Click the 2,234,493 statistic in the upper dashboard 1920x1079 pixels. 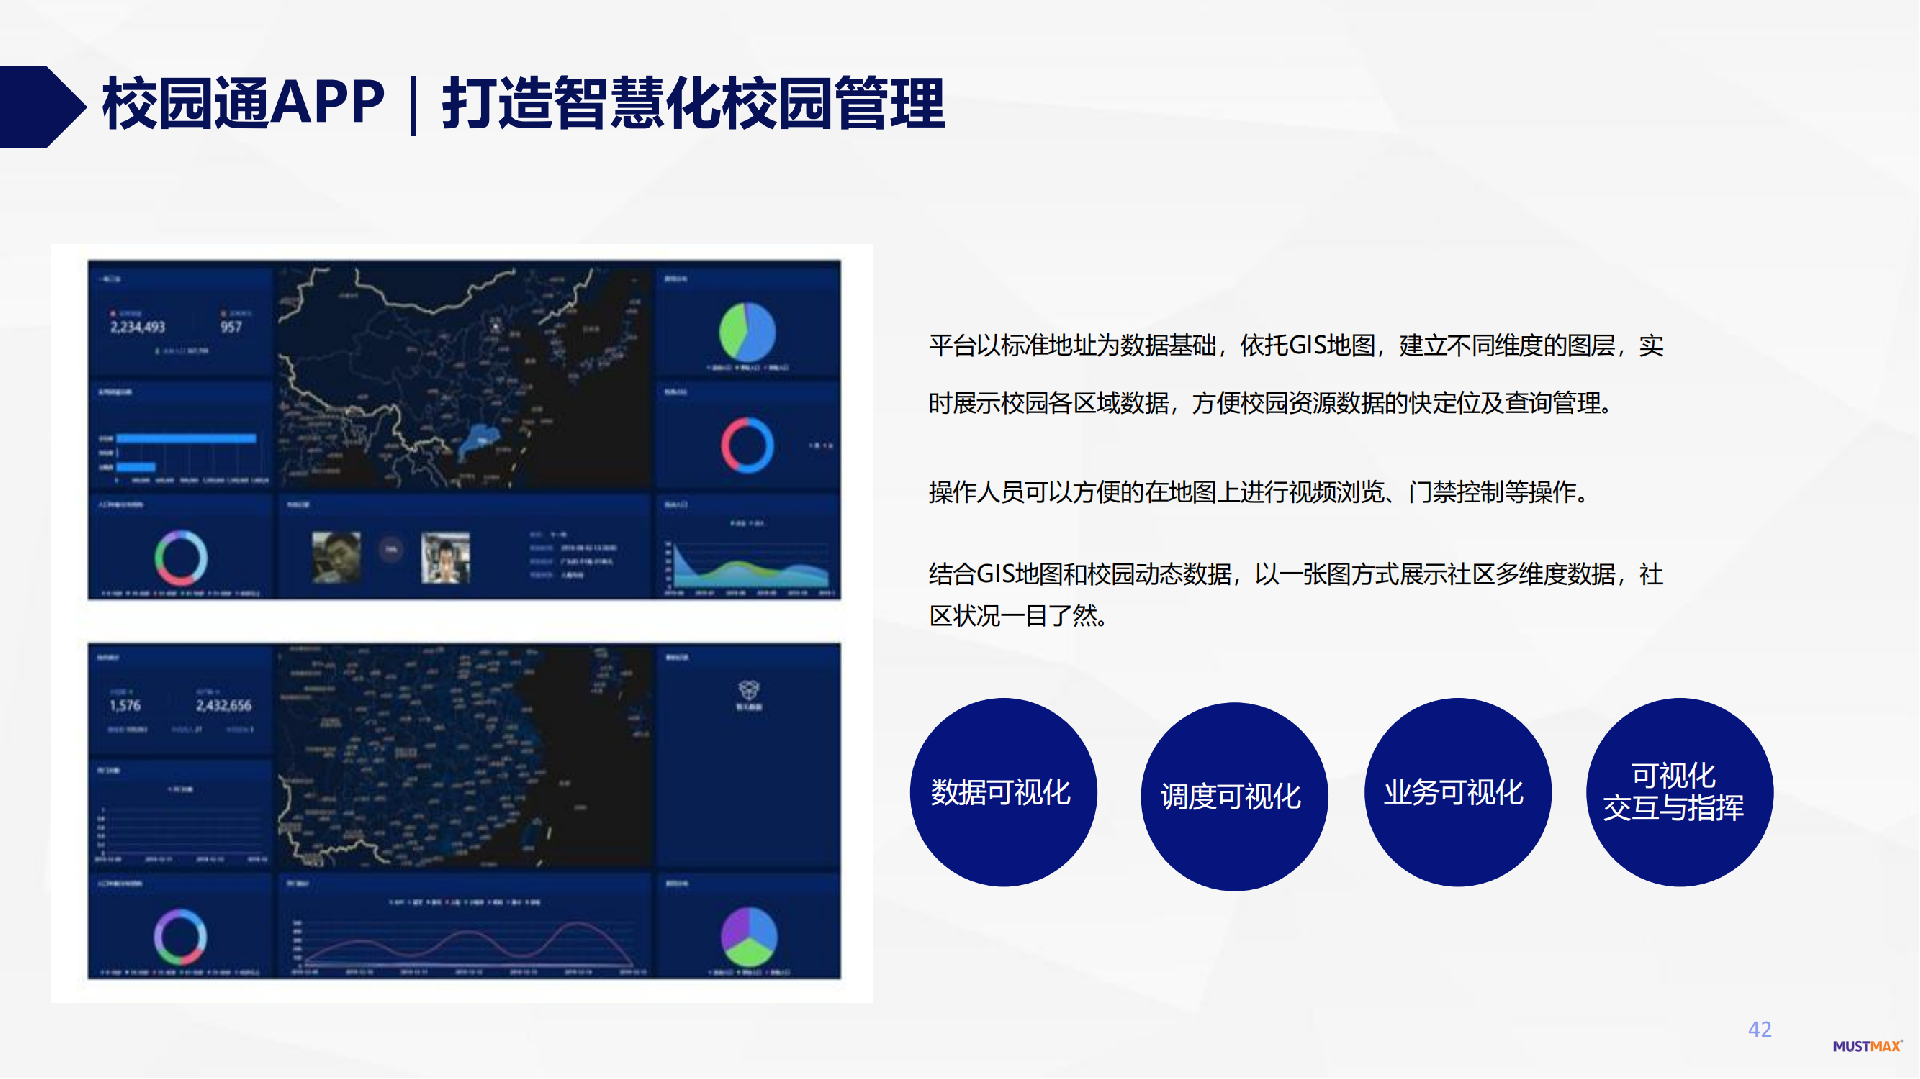coord(138,327)
